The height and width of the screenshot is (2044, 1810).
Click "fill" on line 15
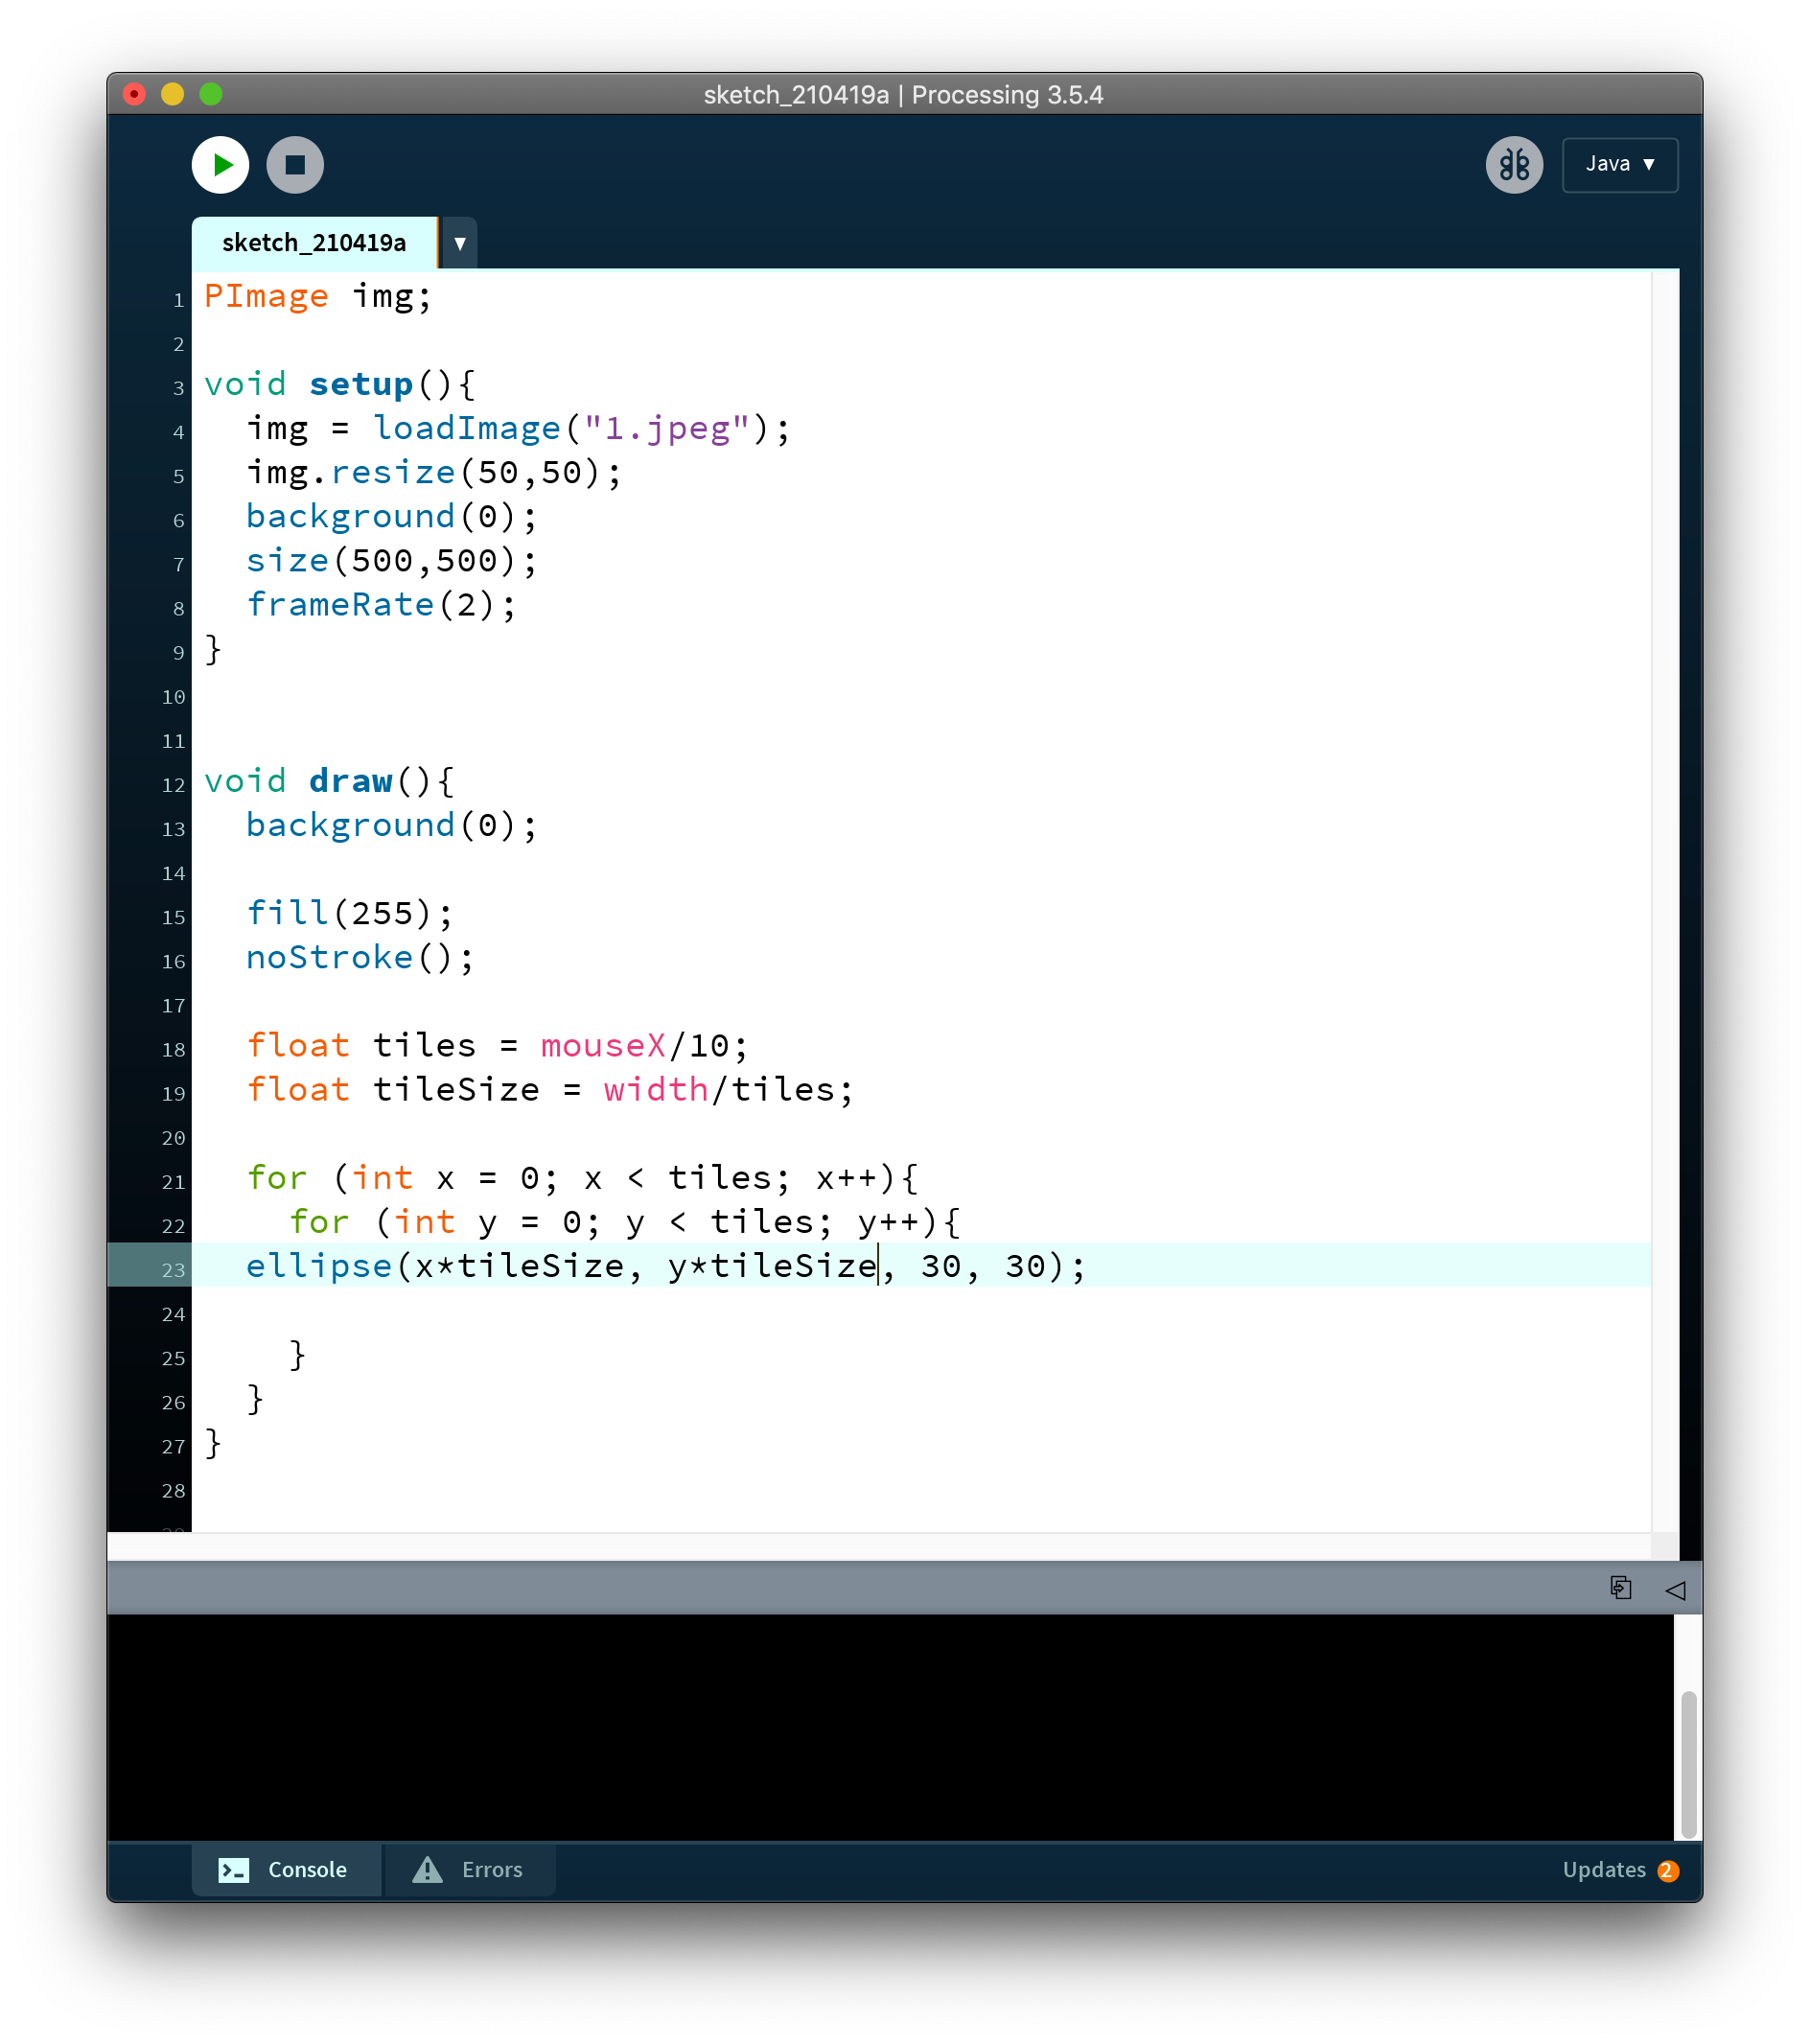(288, 913)
